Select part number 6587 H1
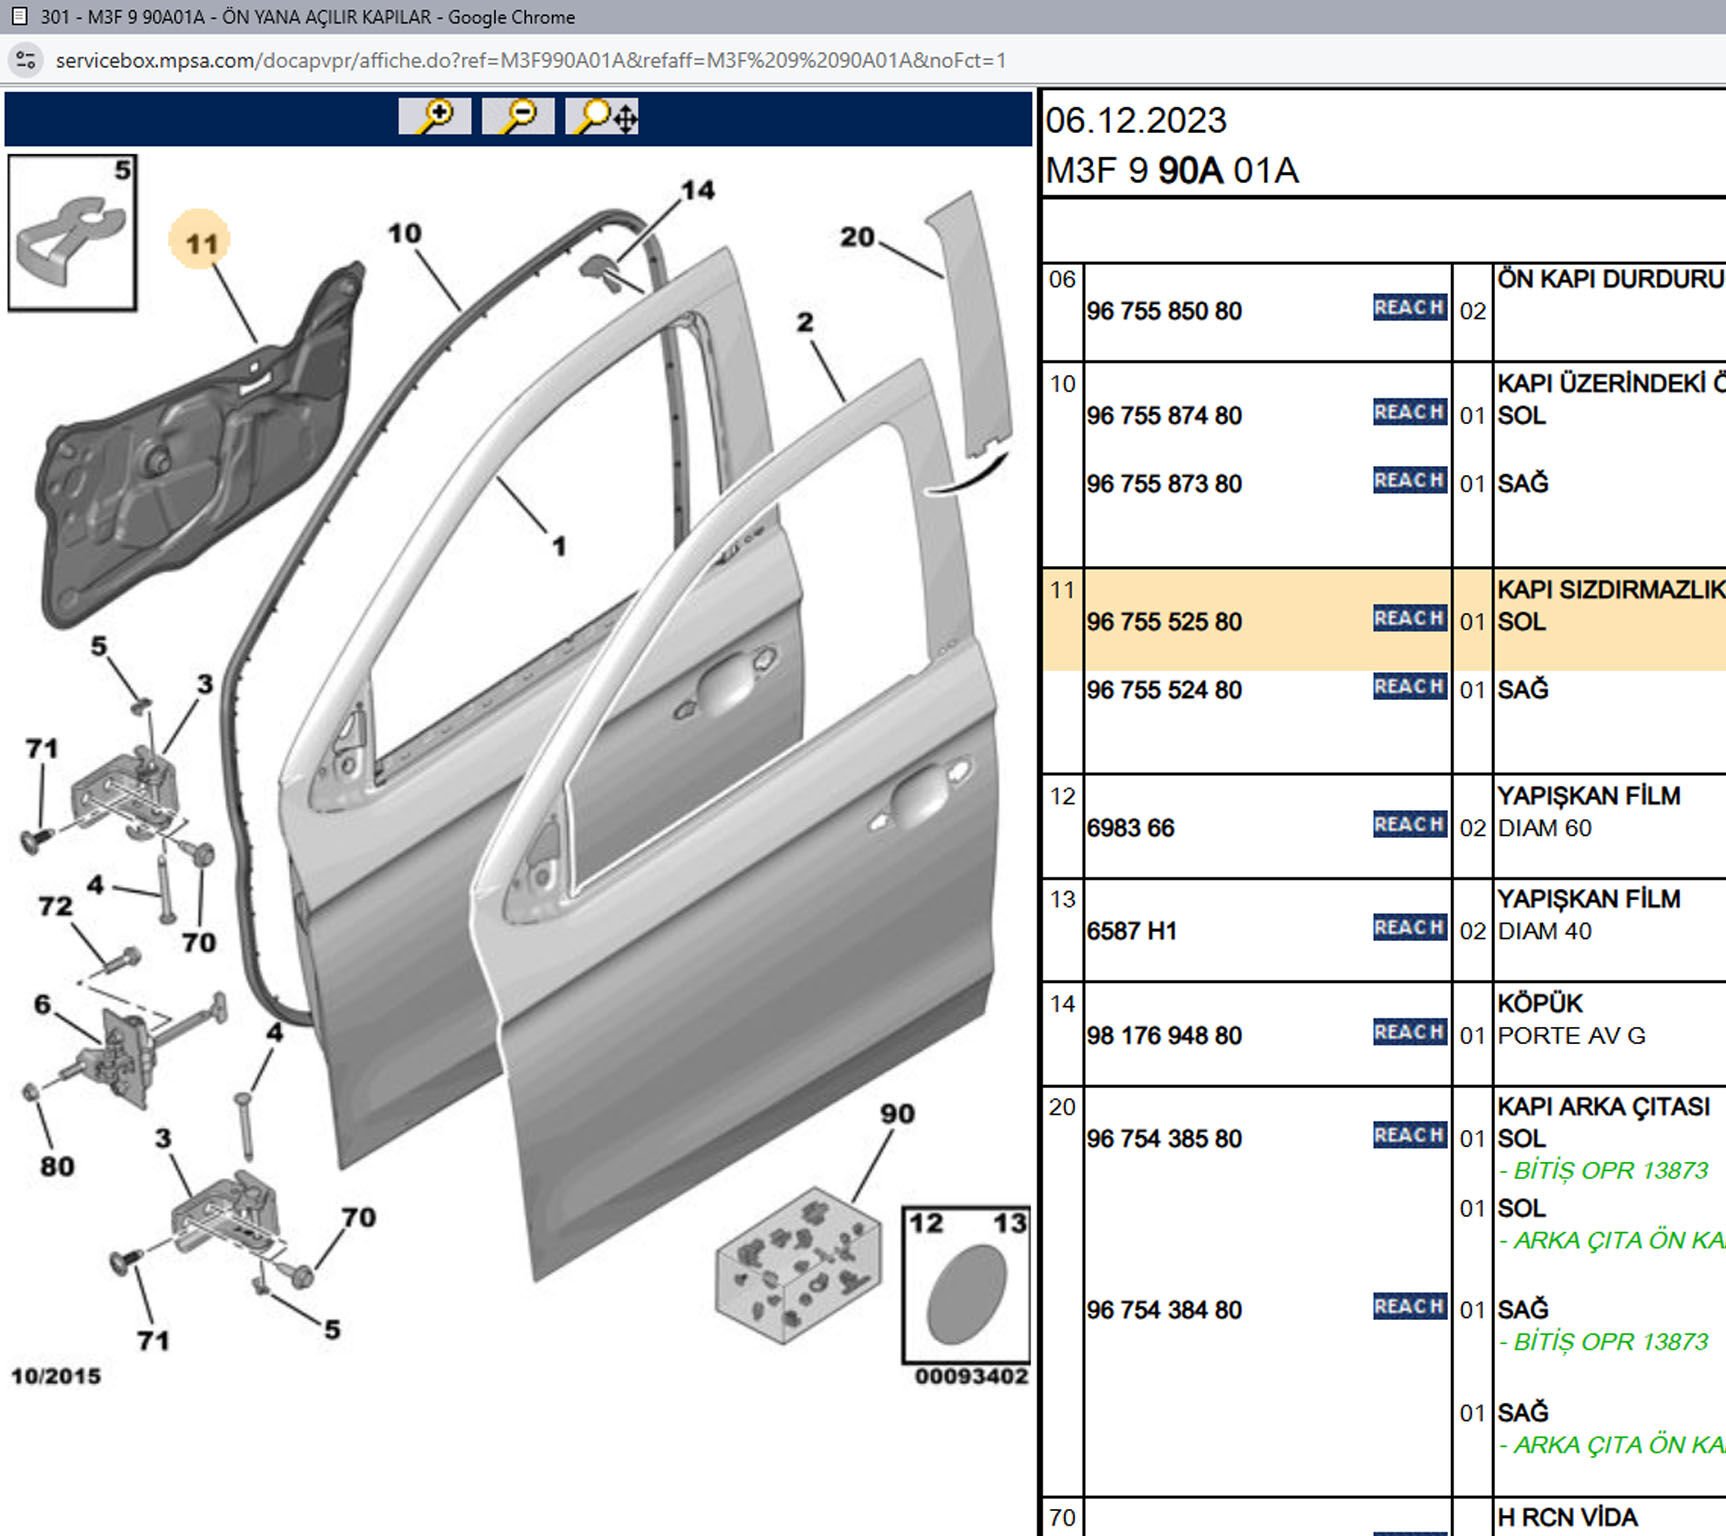Image resolution: width=1726 pixels, height=1536 pixels. pyautogui.click(x=1132, y=931)
